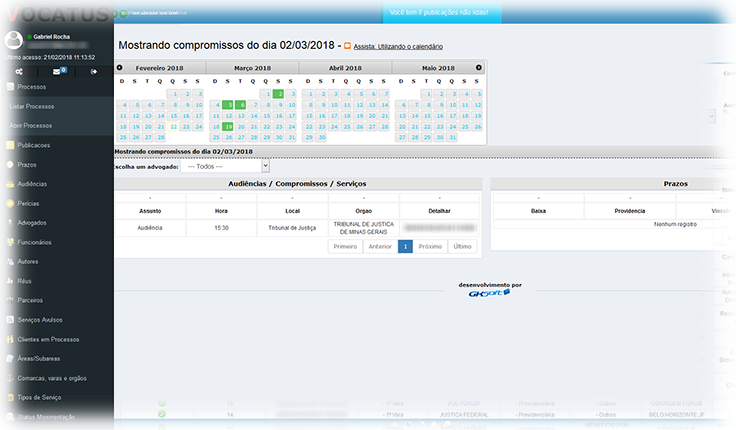Open the settings gears icon in sidebar
This screenshot has width=736, height=430.
20,71
